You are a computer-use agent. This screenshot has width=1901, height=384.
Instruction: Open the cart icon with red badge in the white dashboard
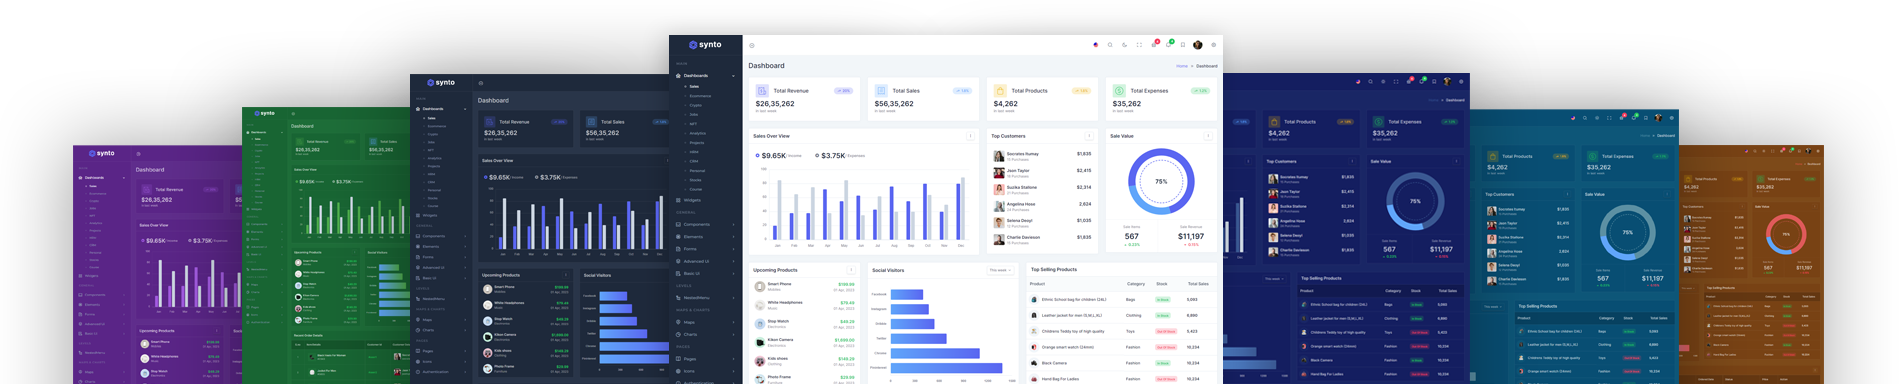pyautogui.click(x=1154, y=44)
